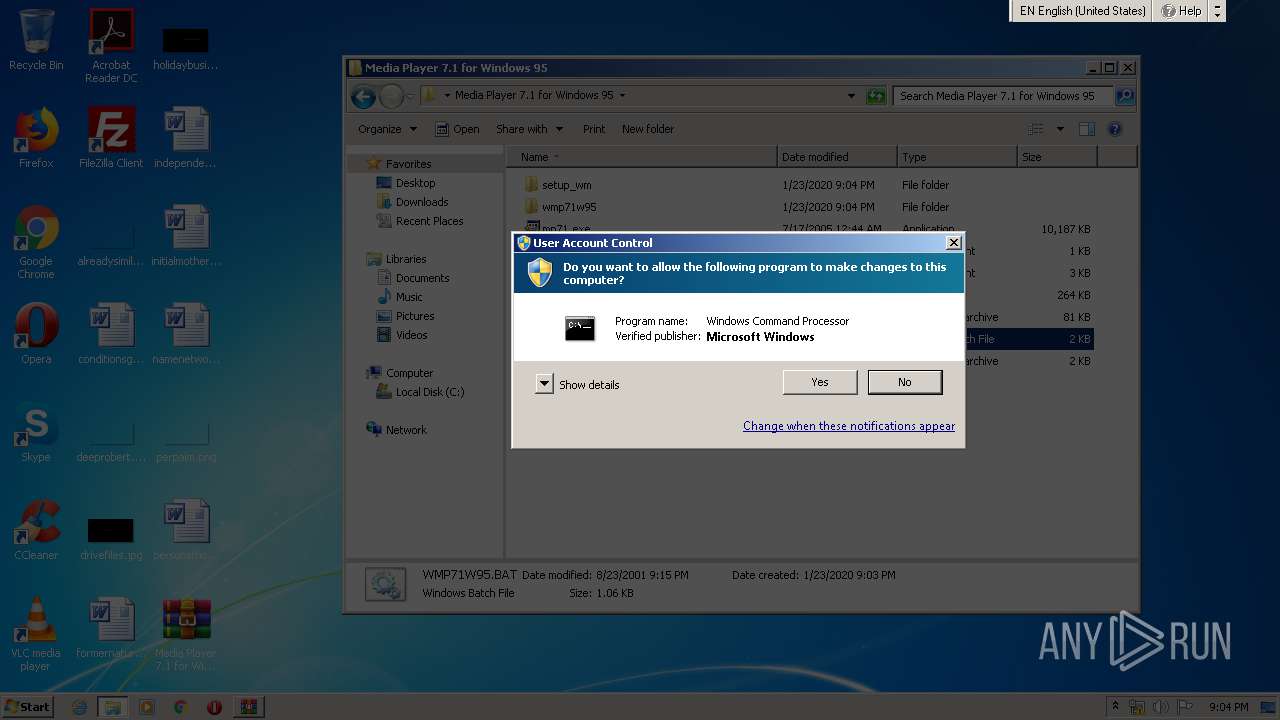Open the Share with menu
The image size is (1280, 720).
tap(529, 129)
